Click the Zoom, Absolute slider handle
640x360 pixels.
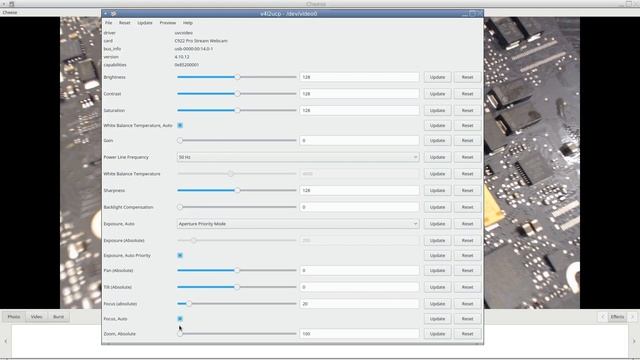[180, 333]
